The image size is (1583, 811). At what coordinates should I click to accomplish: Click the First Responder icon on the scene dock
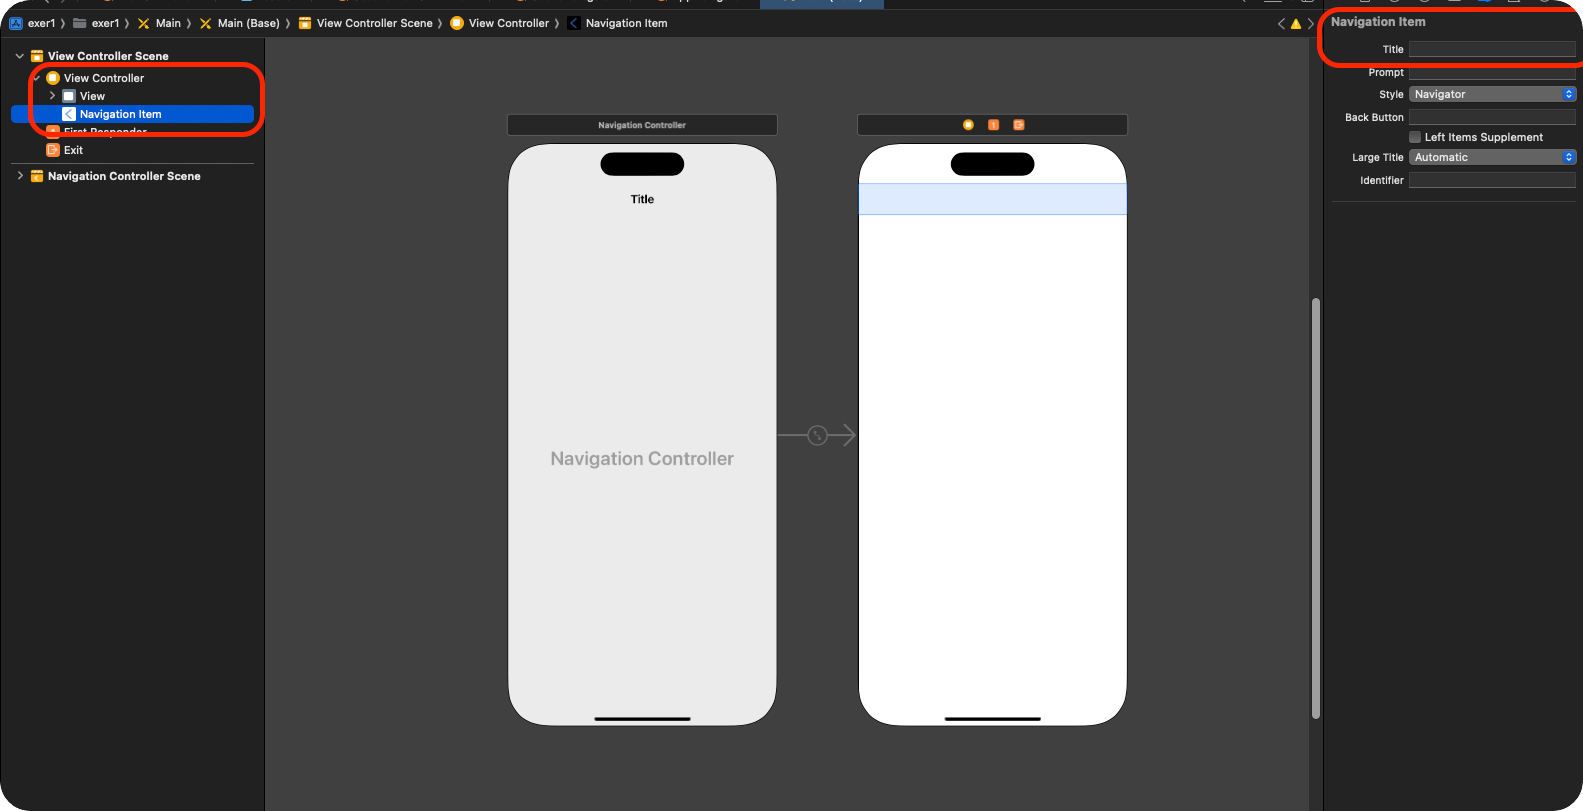pos(993,125)
